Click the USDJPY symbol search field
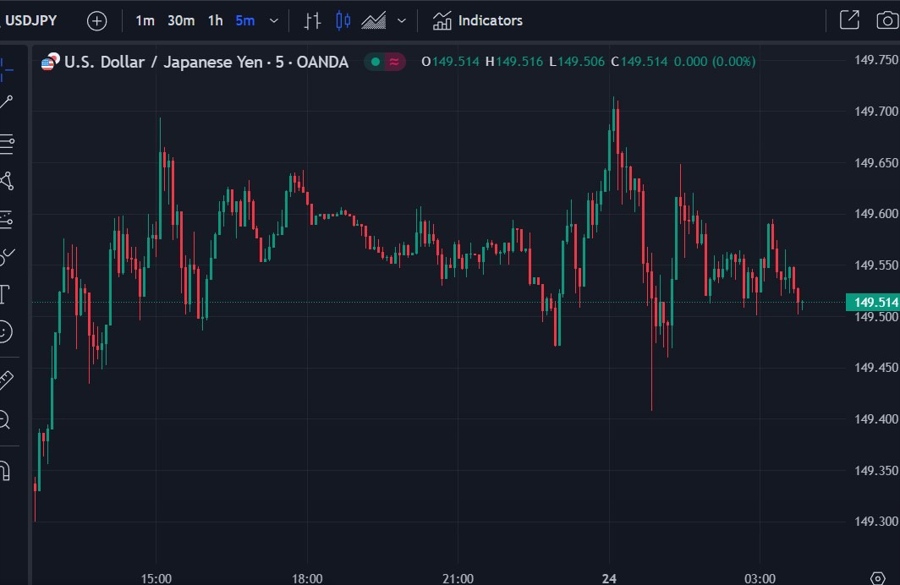This screenshot has height=585, width=900. point(31,21)
